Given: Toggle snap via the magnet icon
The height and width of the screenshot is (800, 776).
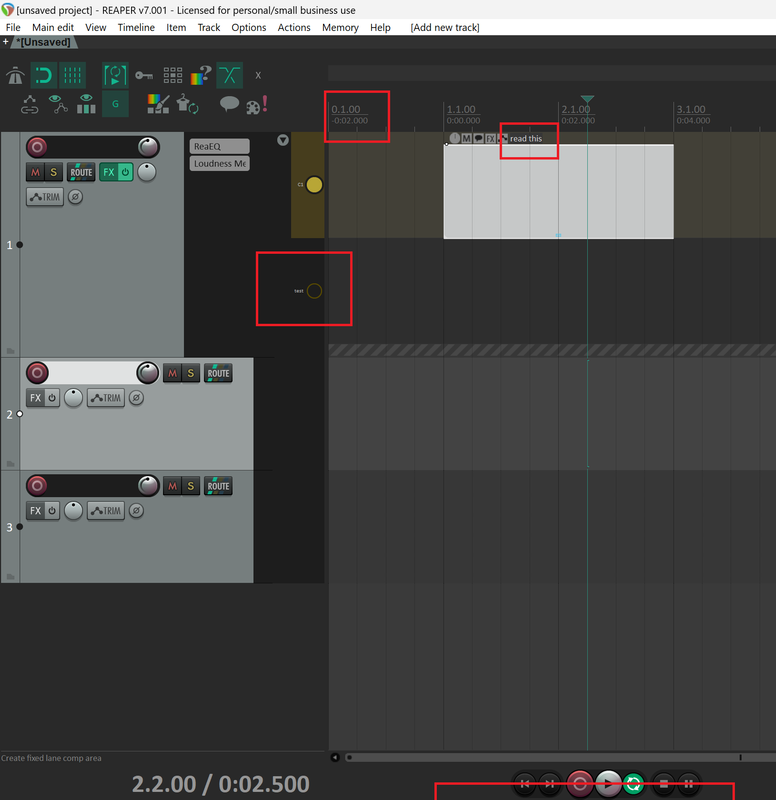Looking at the screenshot, I should click(x=44, y=76).
